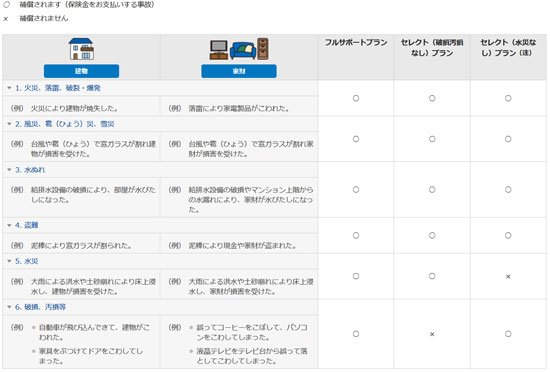Click ○ for 水ぬれ row under セレクト（水災なし）
550x372 pixels.
[x=508, y=190]
